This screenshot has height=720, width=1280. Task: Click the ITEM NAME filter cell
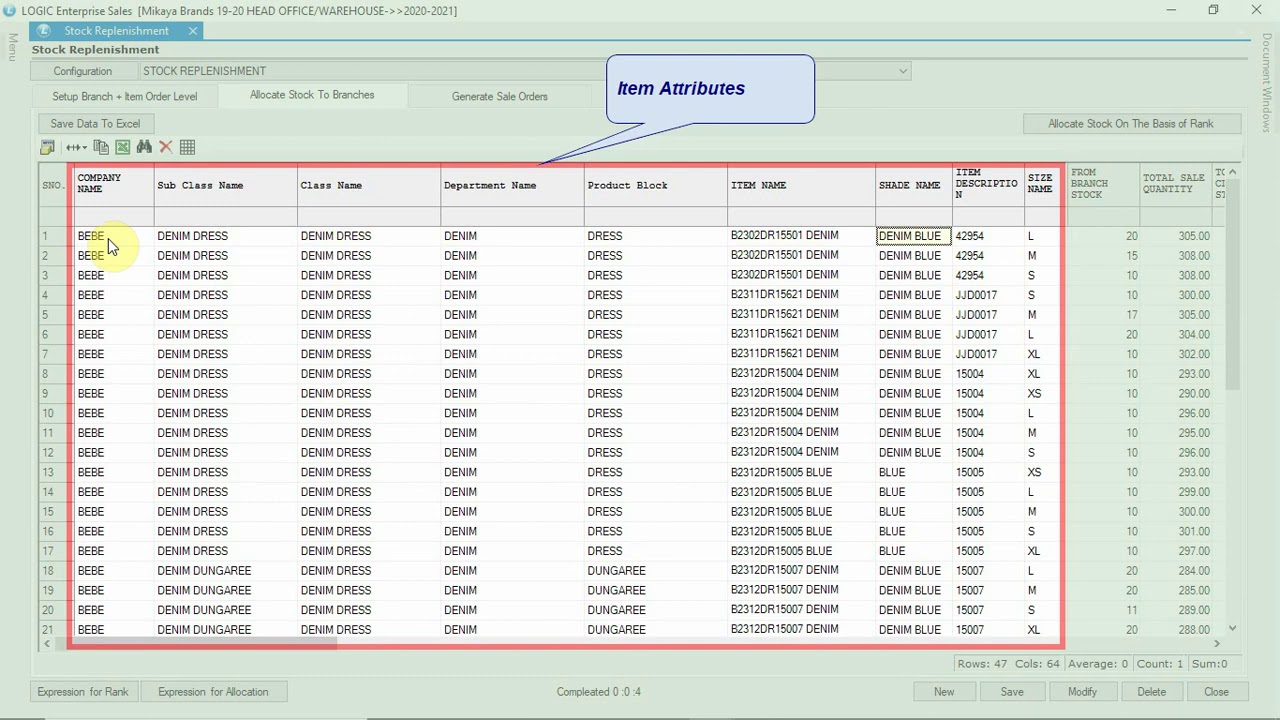coord(801,217)
